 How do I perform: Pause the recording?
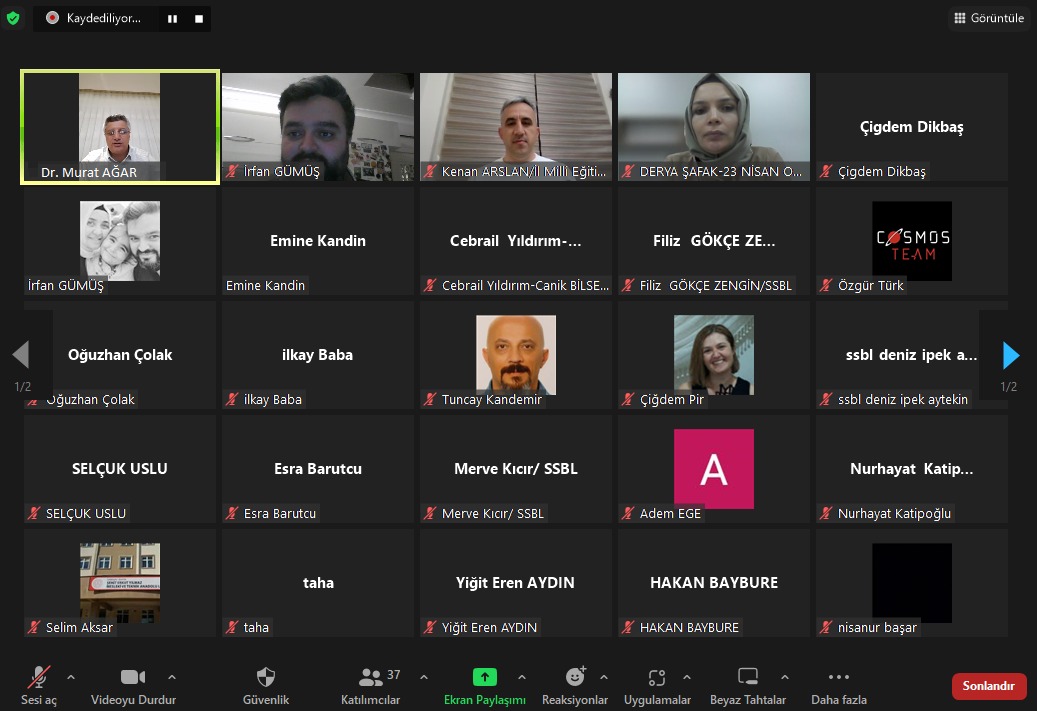click(173, 19)
